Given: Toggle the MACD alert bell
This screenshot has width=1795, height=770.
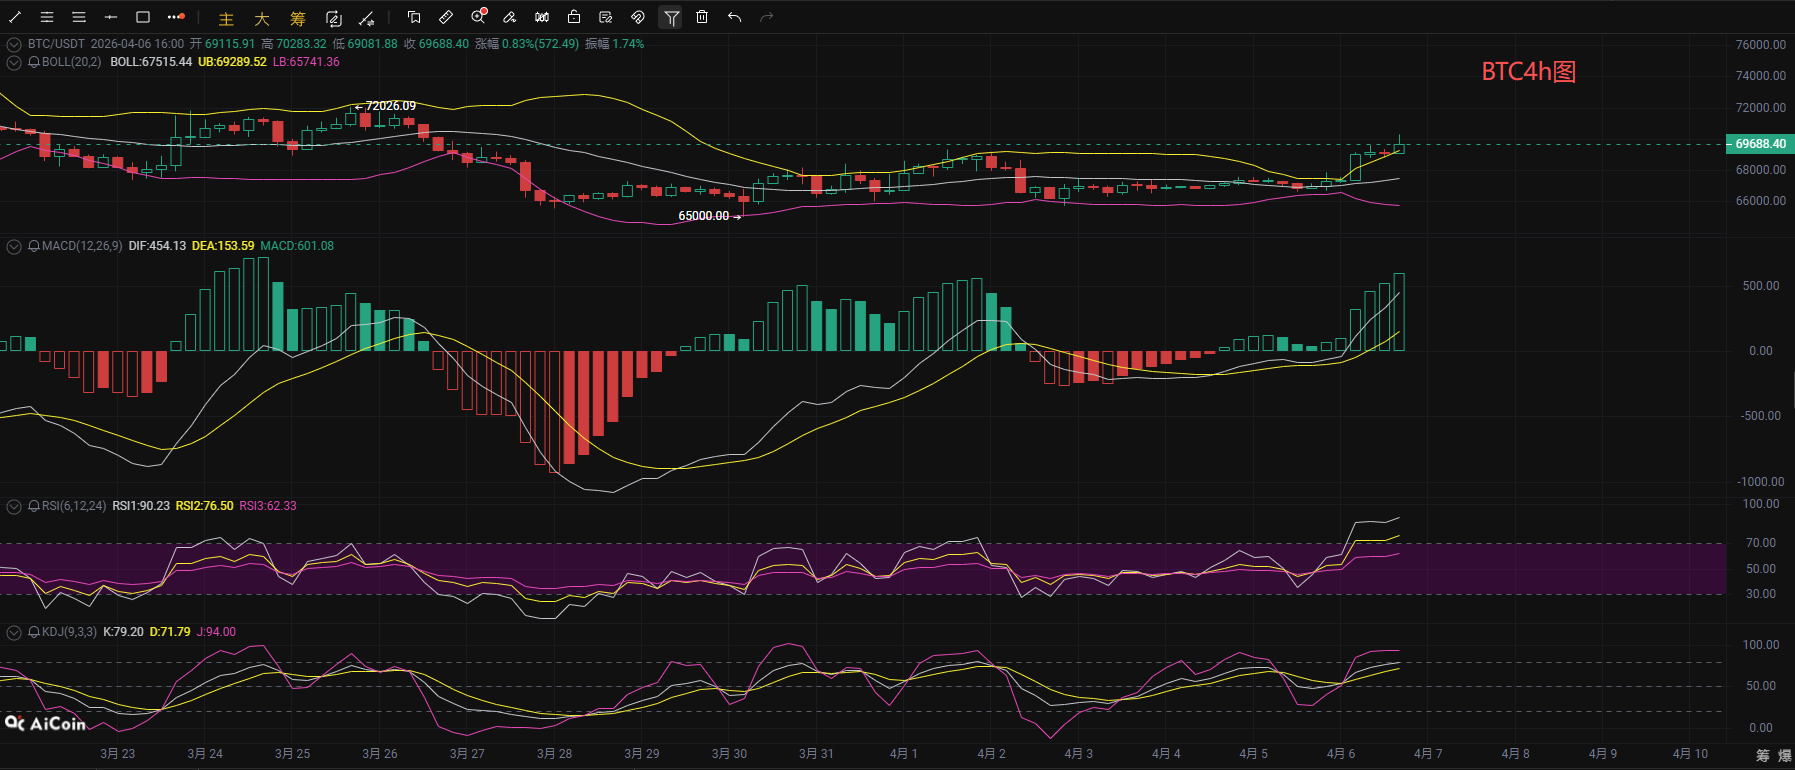Looking at the screenshot, I should 34,246.
